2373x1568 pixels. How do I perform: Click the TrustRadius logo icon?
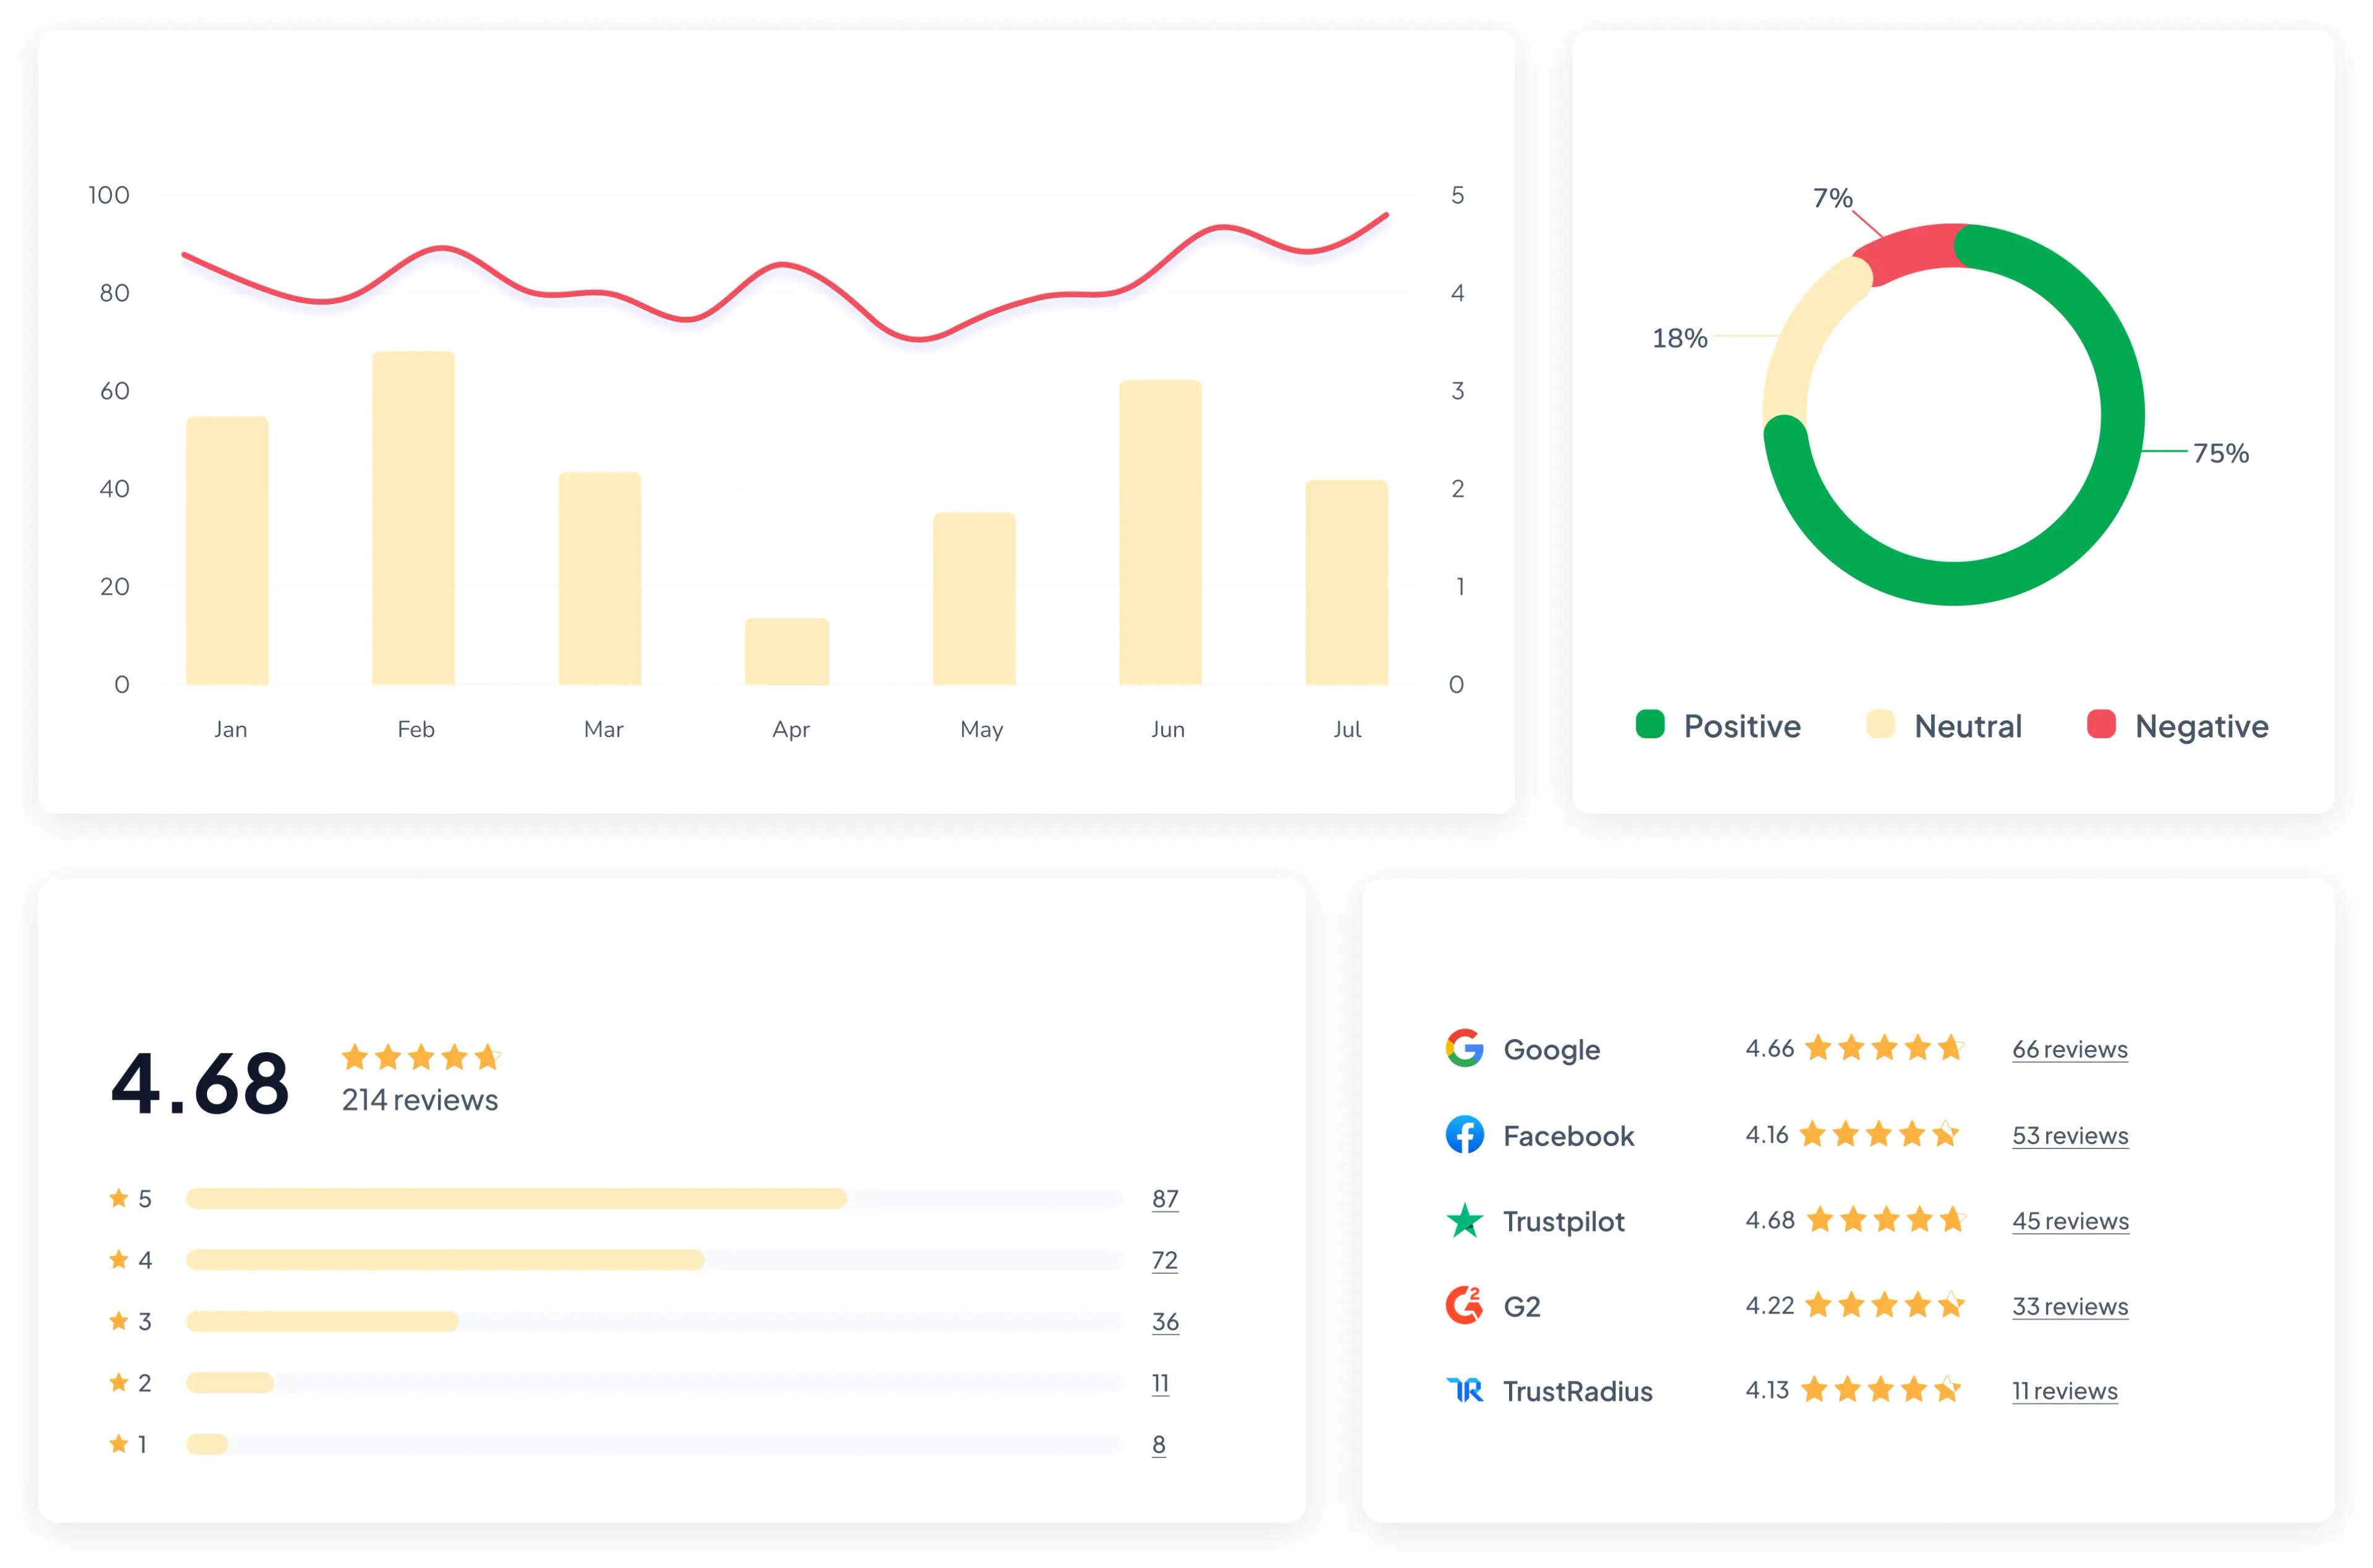click(x=1464, y=1390)
